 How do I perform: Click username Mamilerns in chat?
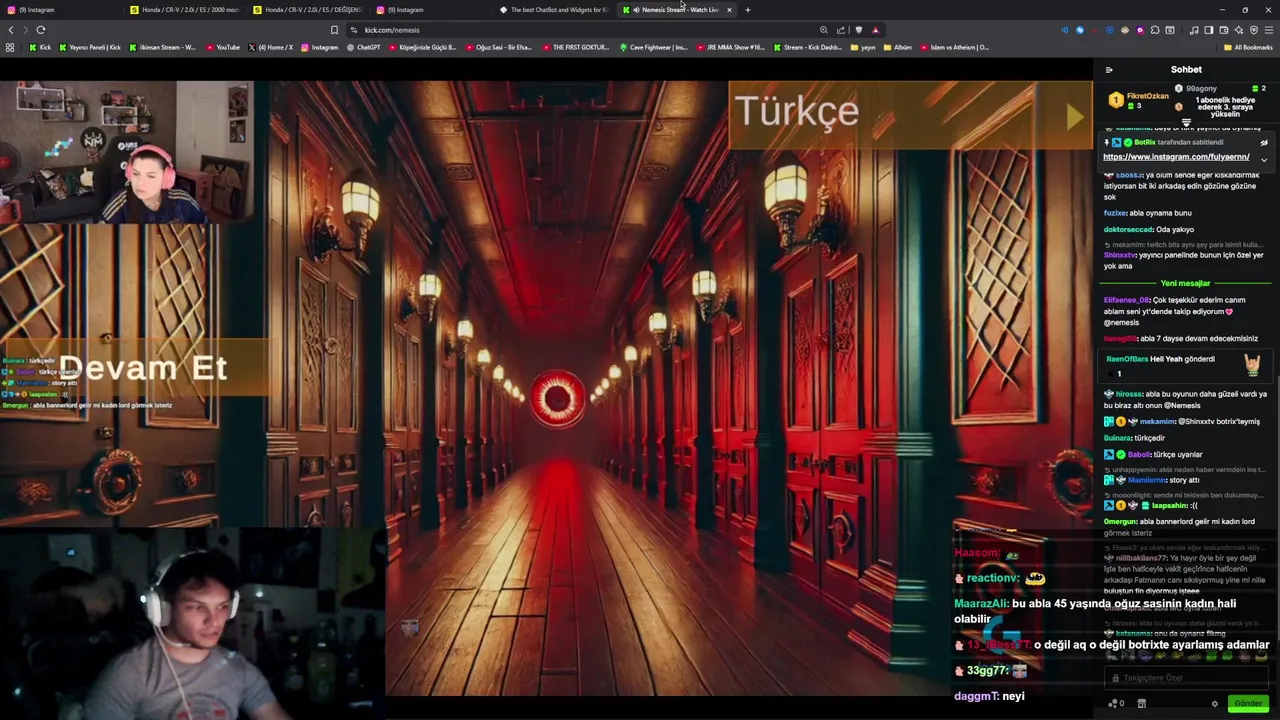1147,480
